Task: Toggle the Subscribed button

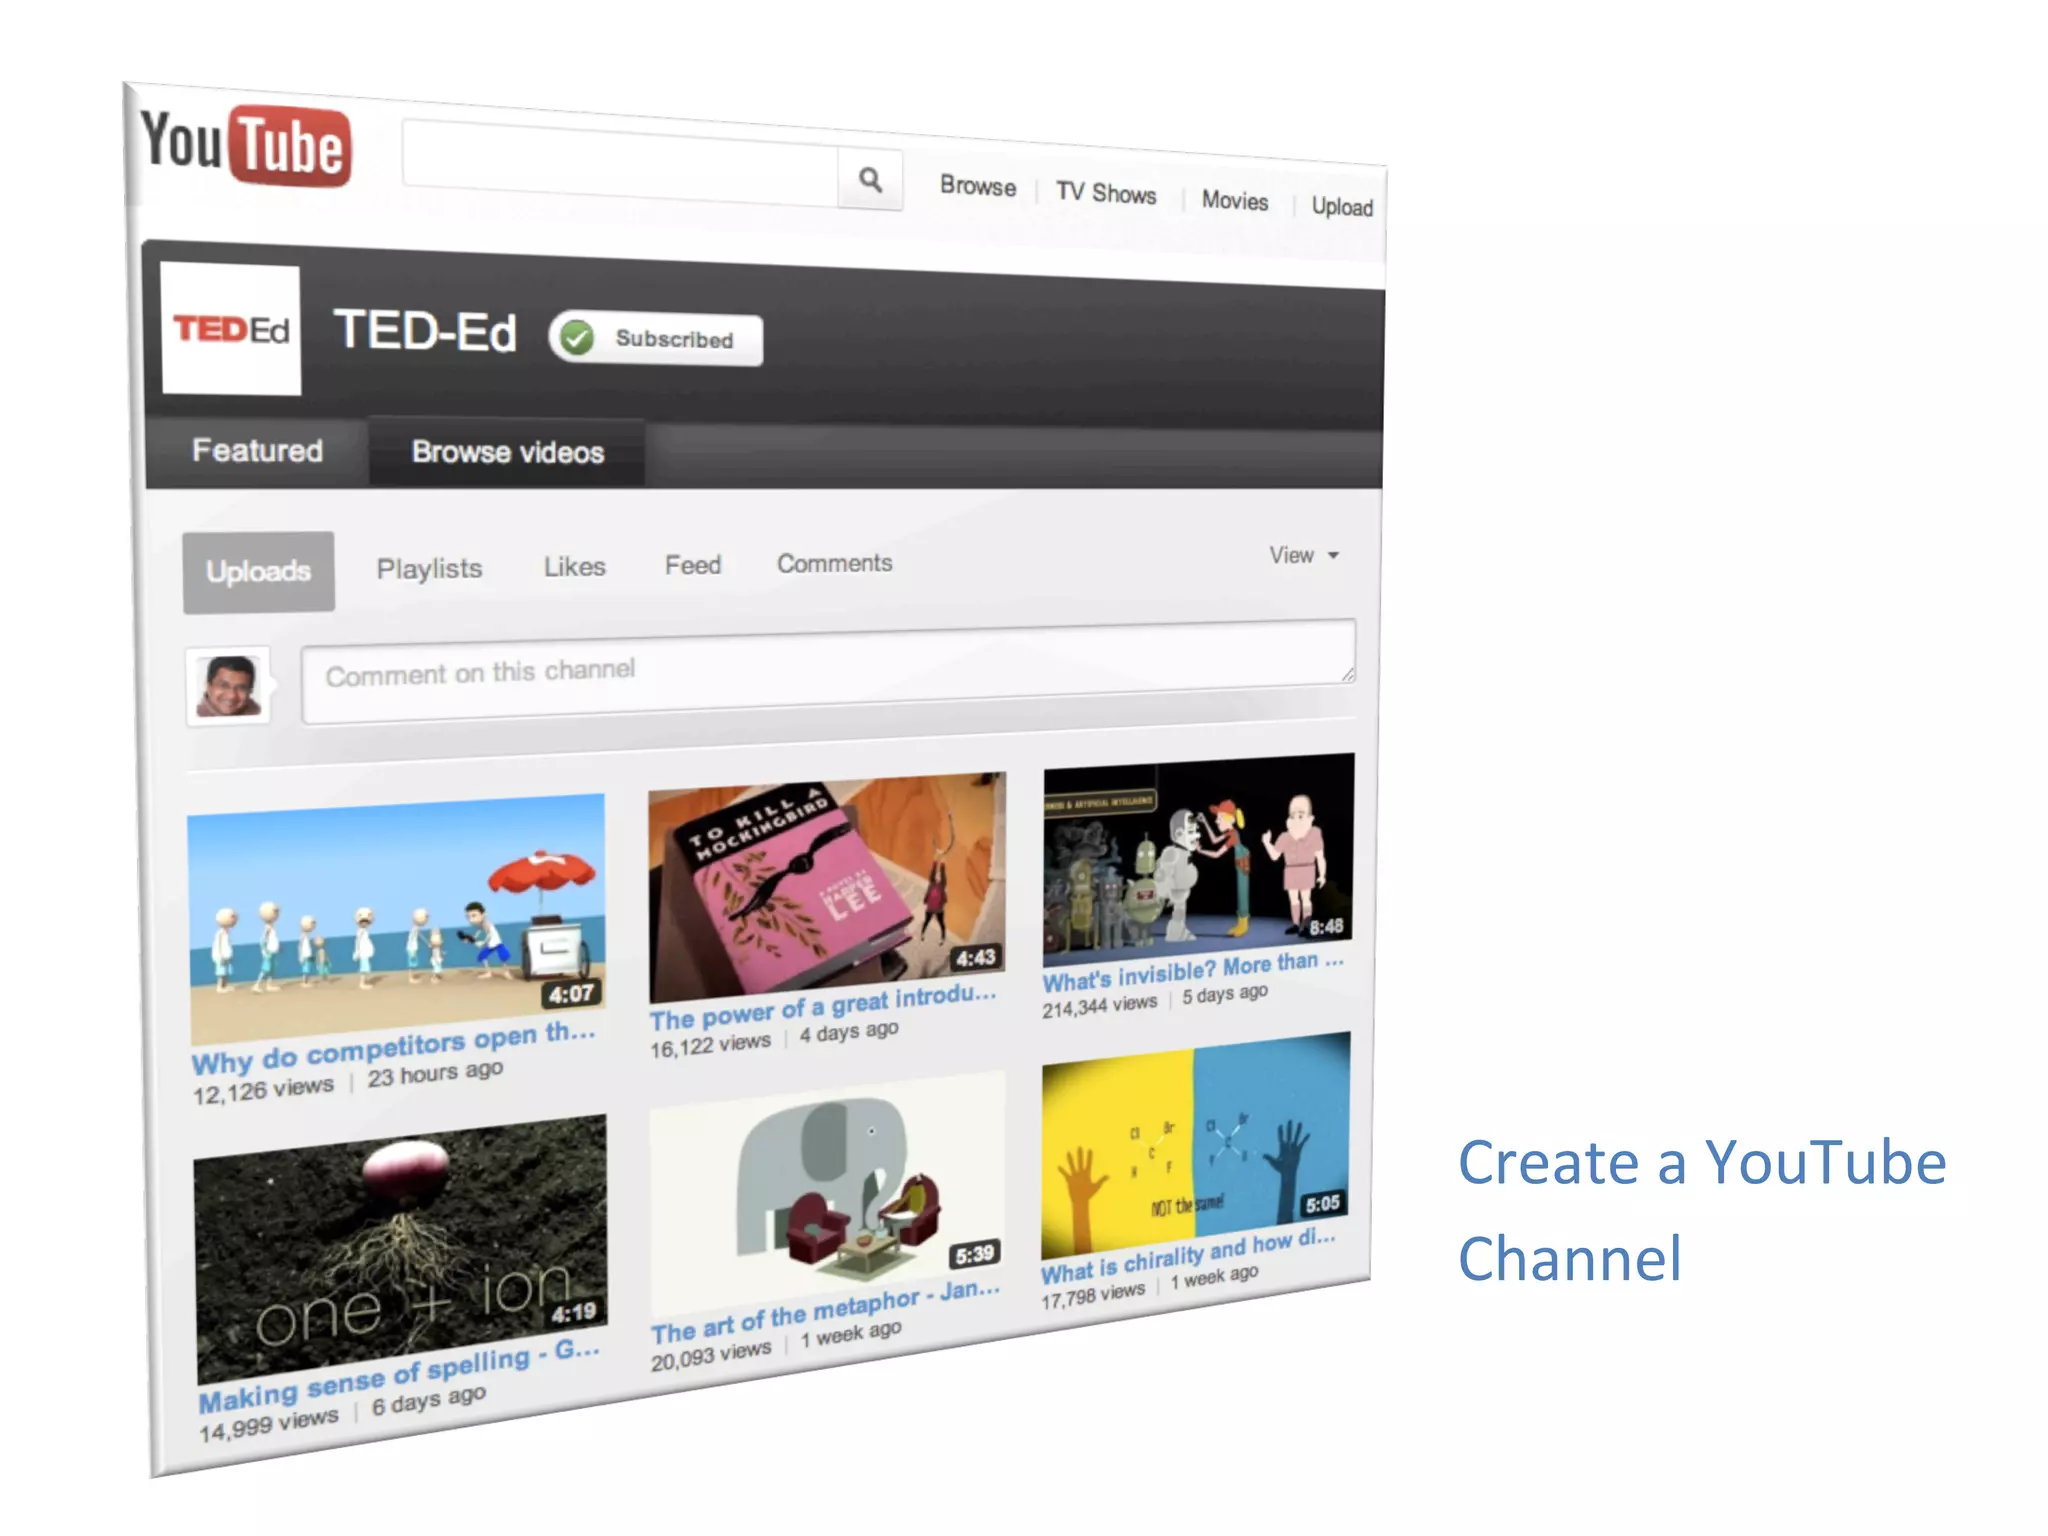Action: [656, 339]
